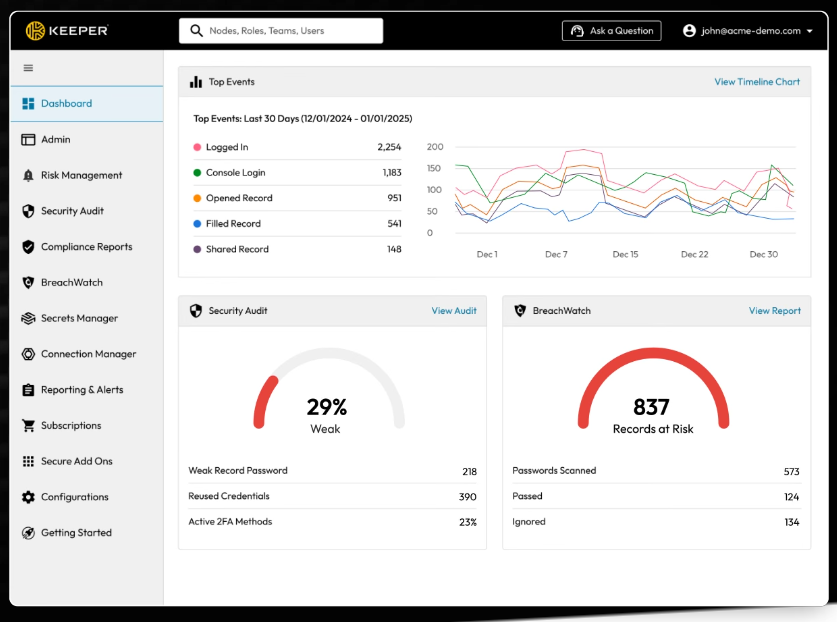
Task: Click john@acme-demo.com account name
Action: click(751, 31)
